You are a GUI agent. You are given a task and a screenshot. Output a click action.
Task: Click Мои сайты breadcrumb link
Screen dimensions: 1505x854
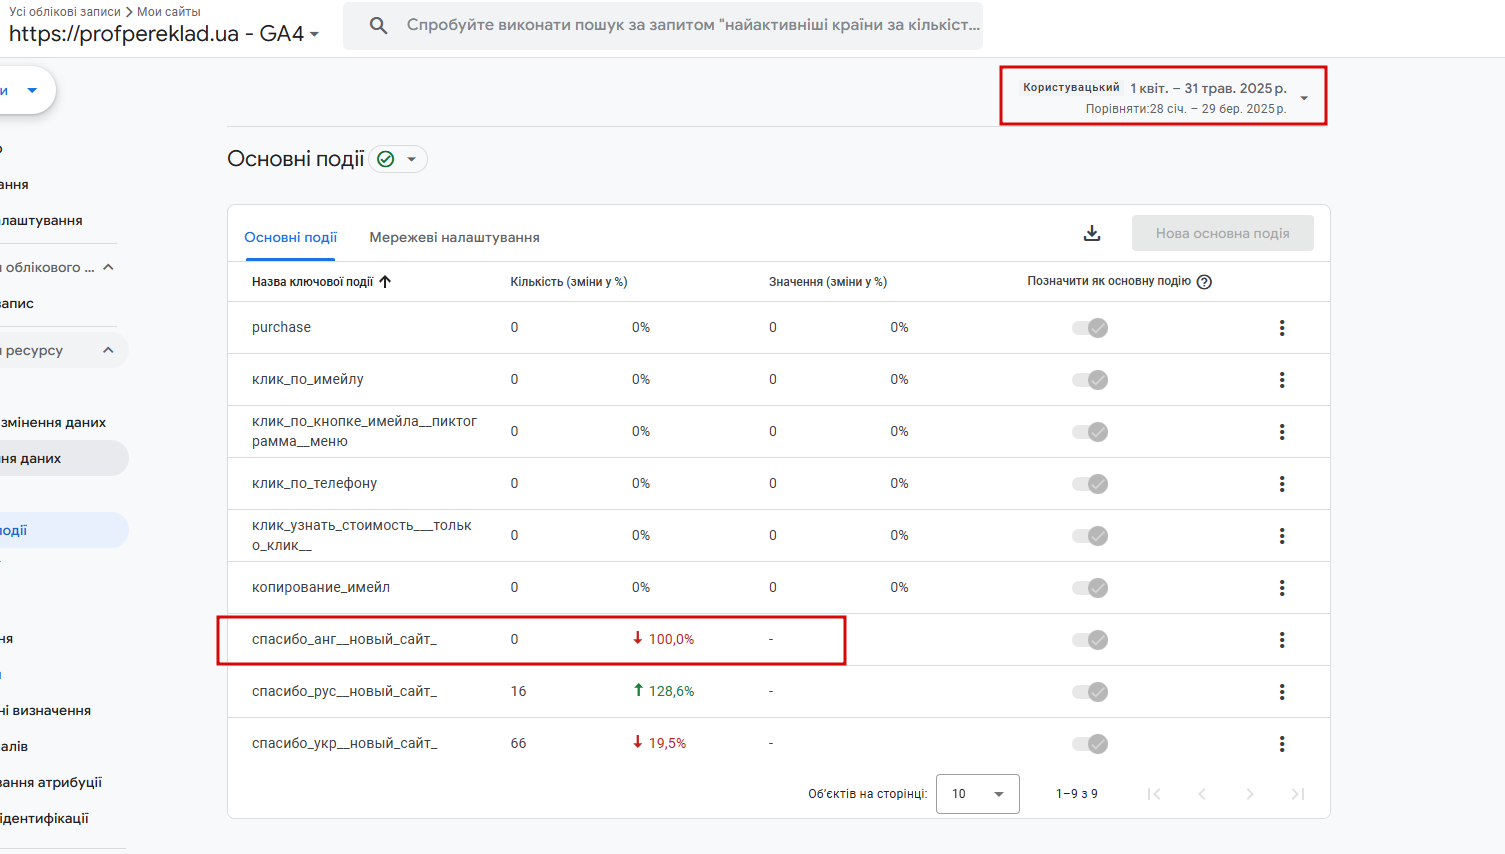(x=169, y=12)
